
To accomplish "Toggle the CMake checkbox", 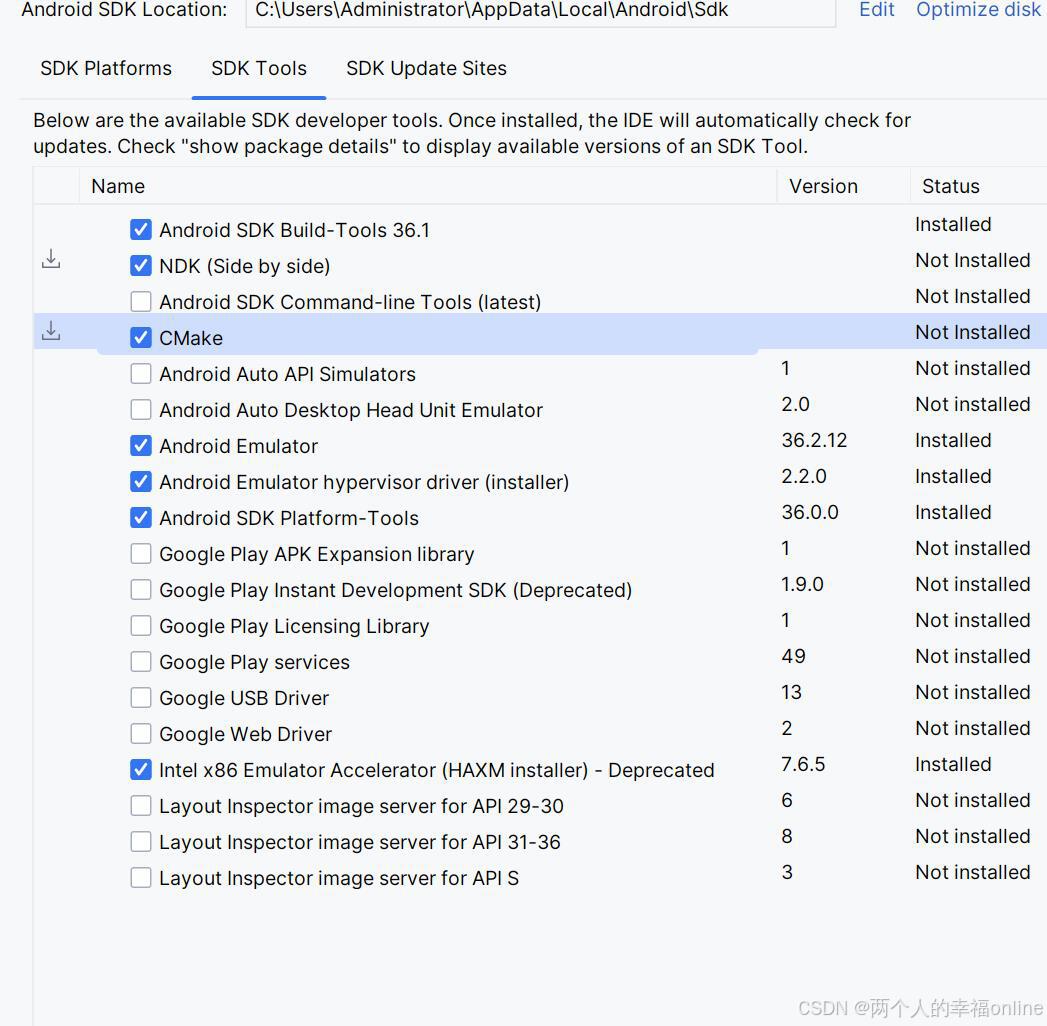I will pyautogui.click(x=141, y=338).
